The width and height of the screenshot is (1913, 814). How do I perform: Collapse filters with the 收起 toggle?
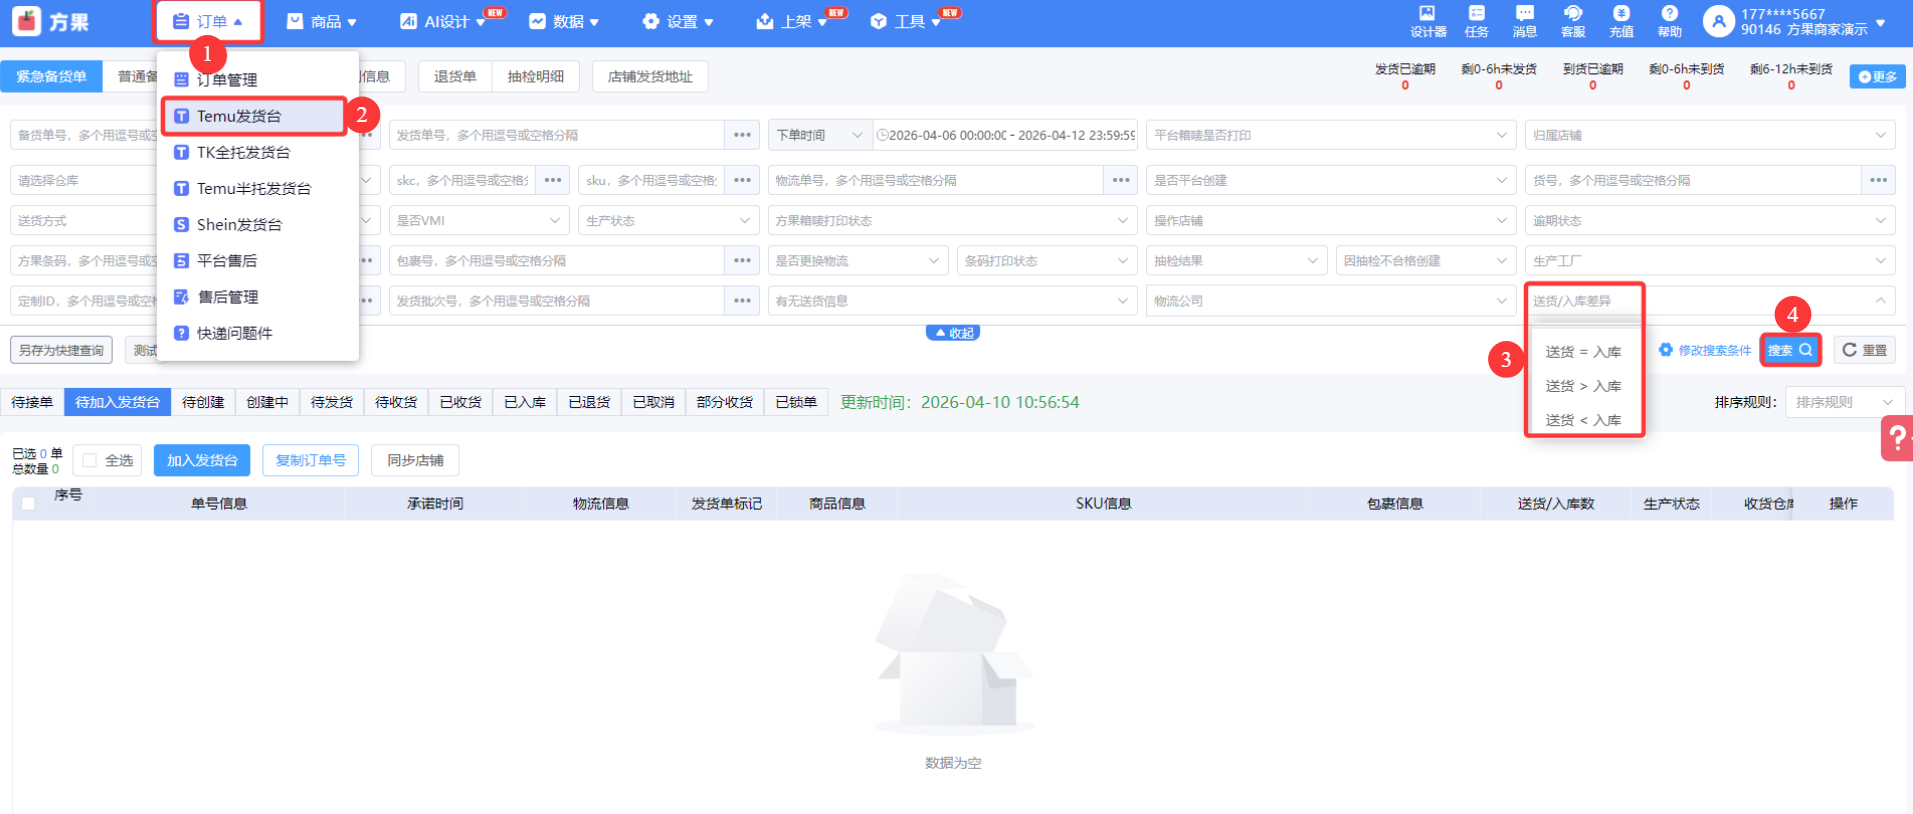(x=952, y=333)
